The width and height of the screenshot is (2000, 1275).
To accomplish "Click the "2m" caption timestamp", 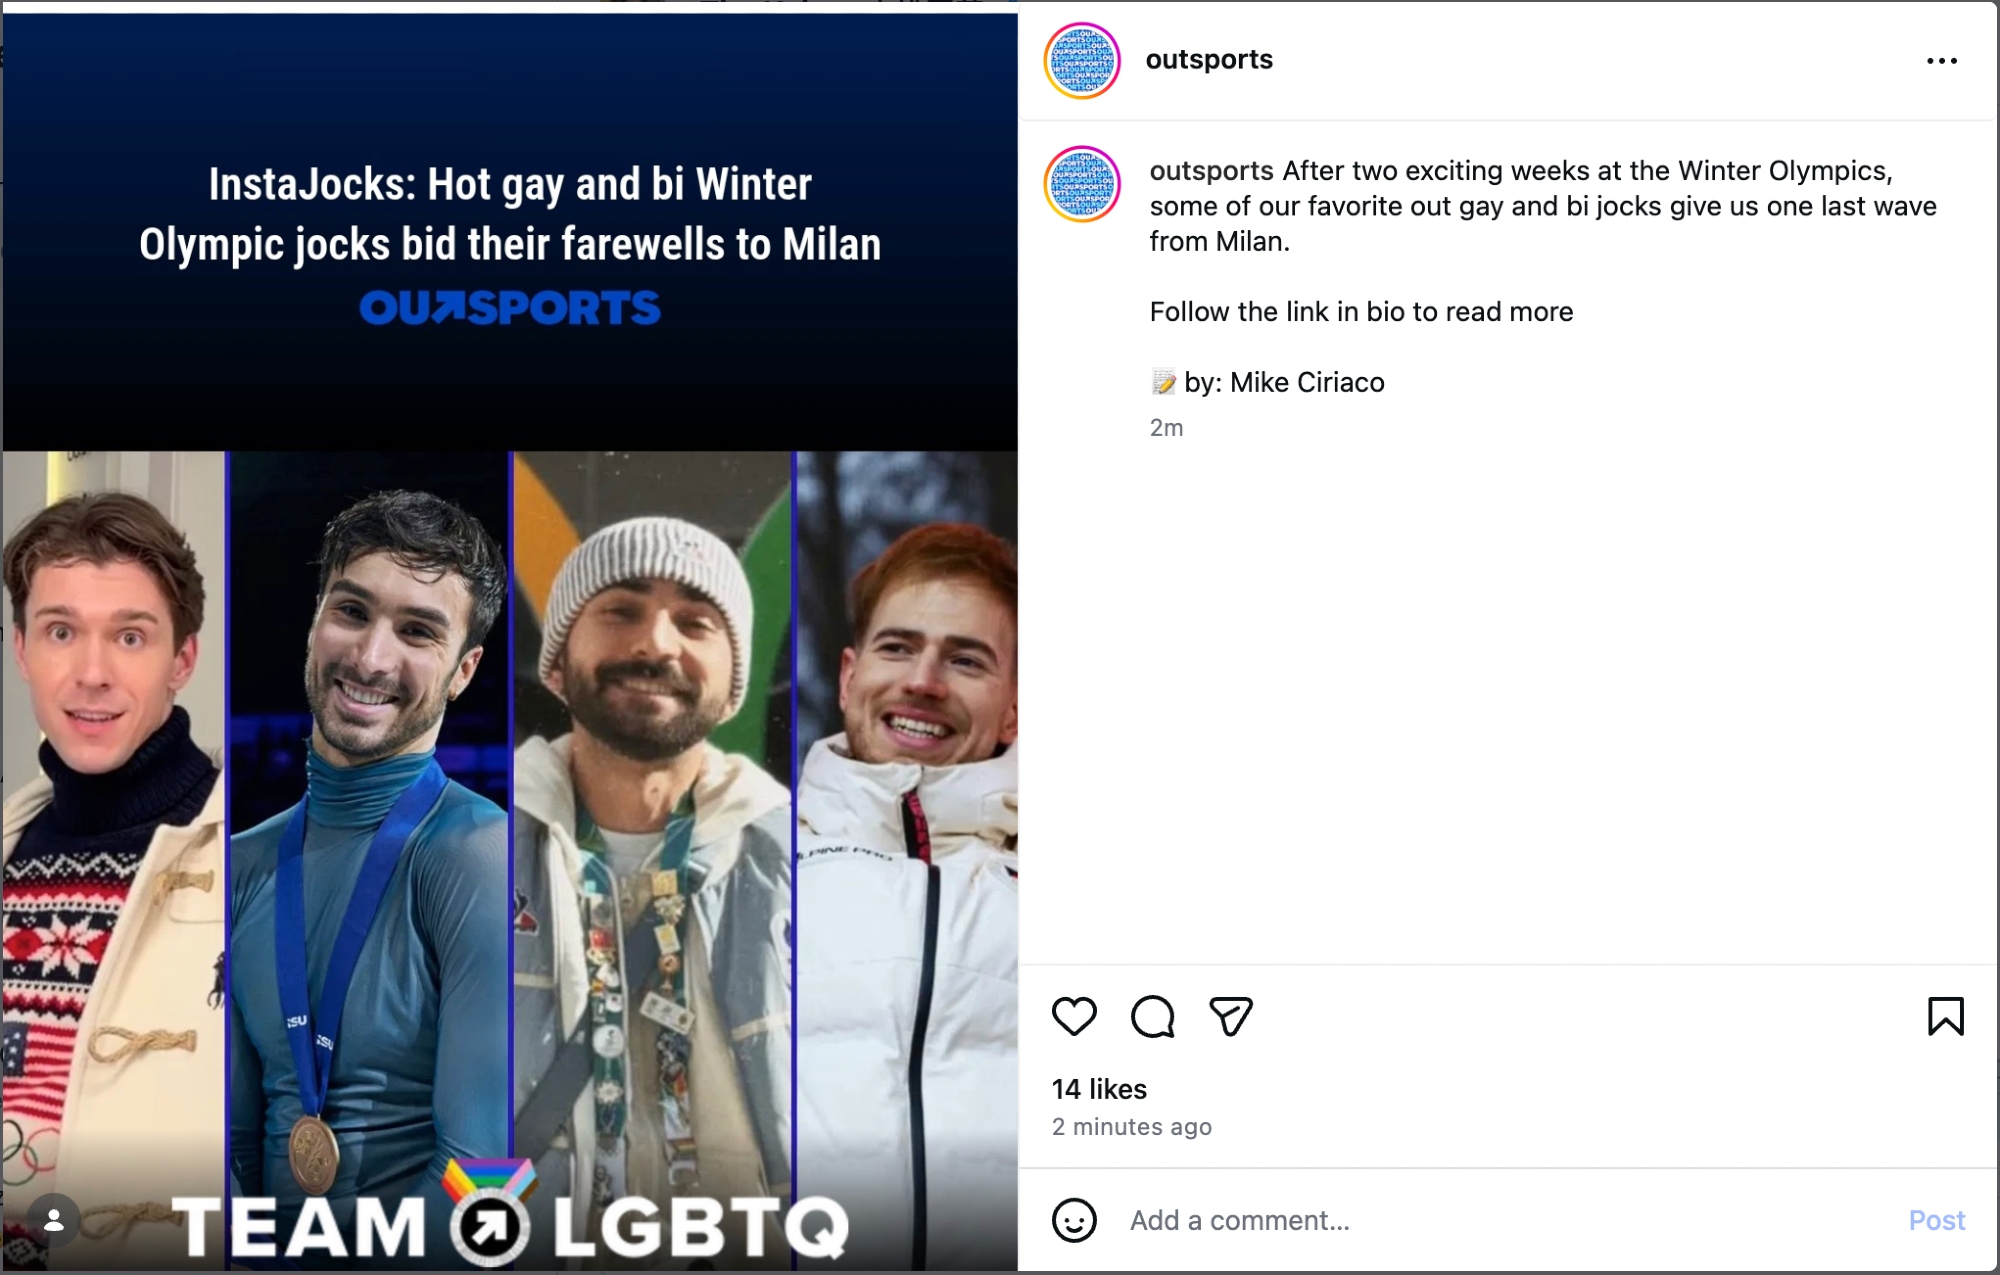I will [x=1166, y=428].
